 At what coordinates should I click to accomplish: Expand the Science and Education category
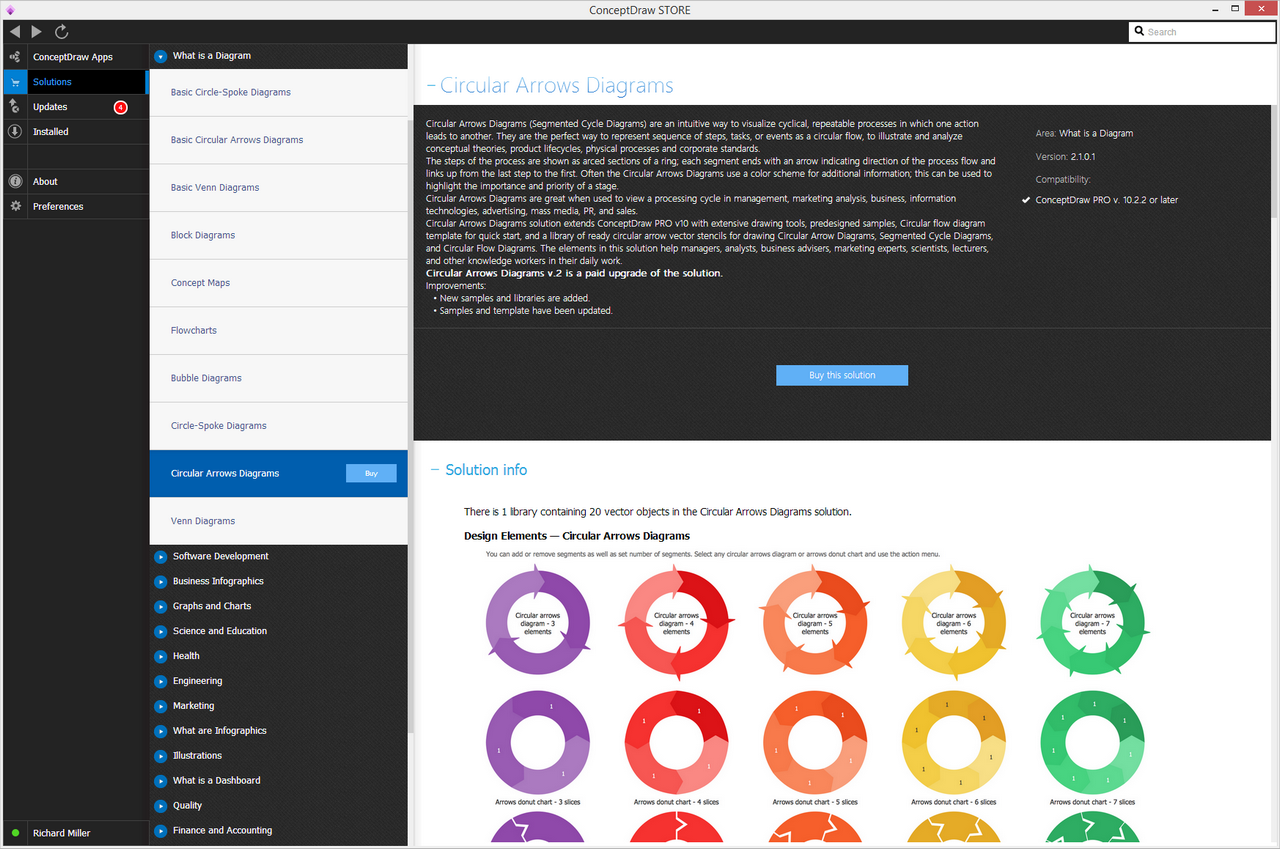point(160,631)
